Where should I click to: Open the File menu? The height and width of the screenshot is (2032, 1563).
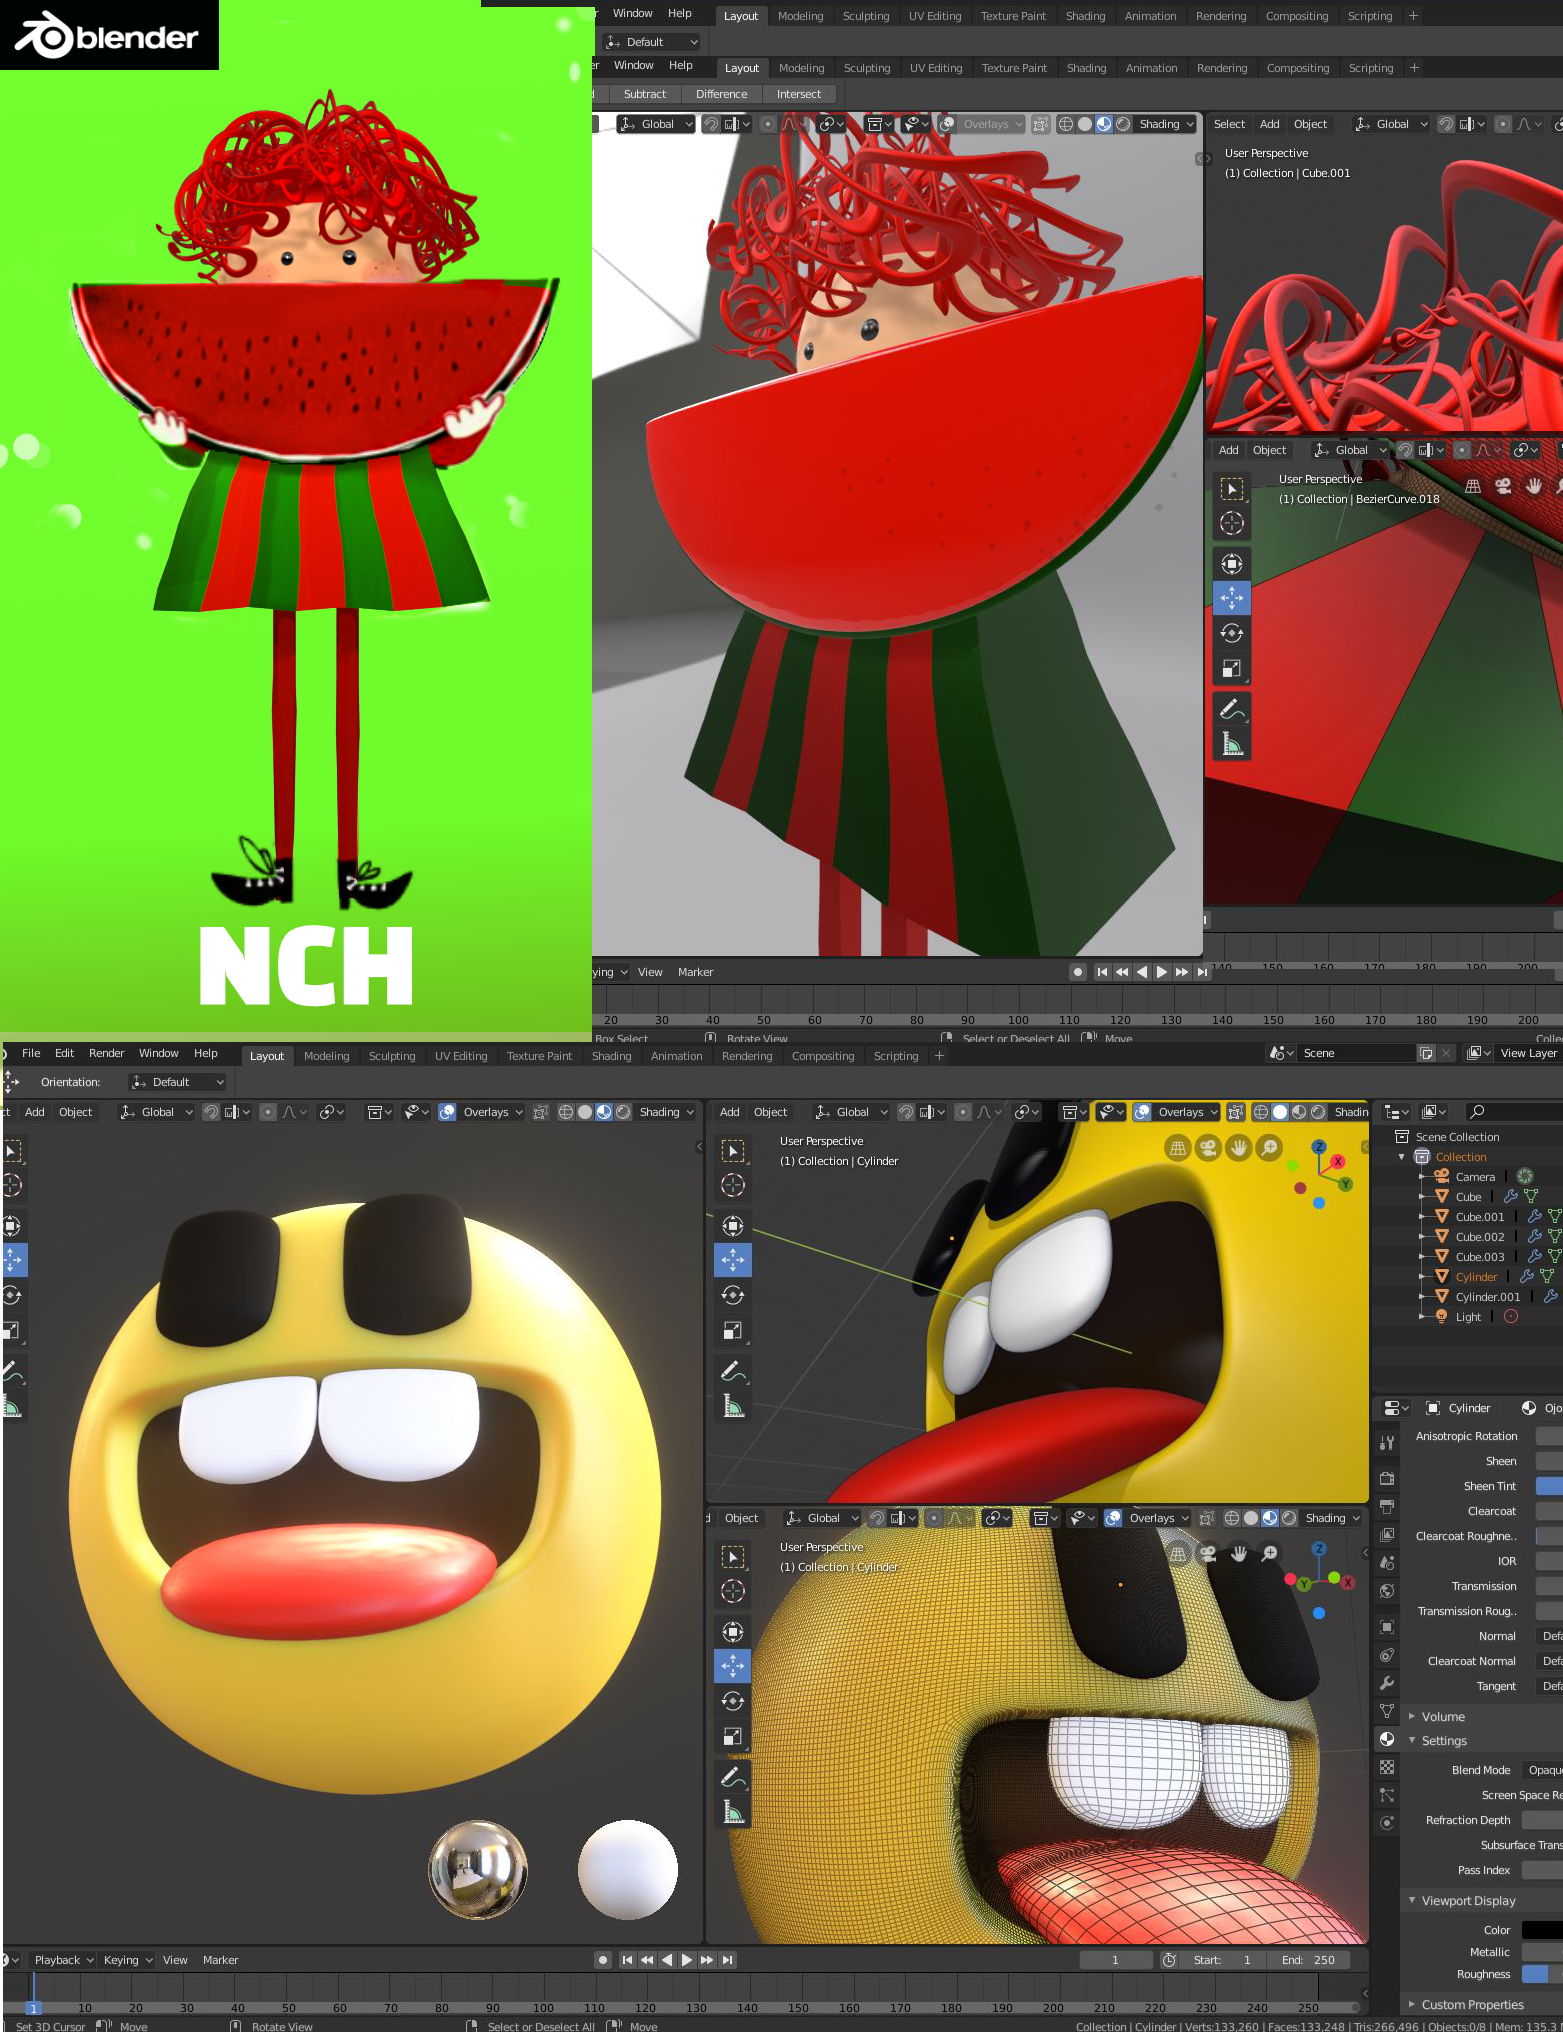pos(31,1053)
